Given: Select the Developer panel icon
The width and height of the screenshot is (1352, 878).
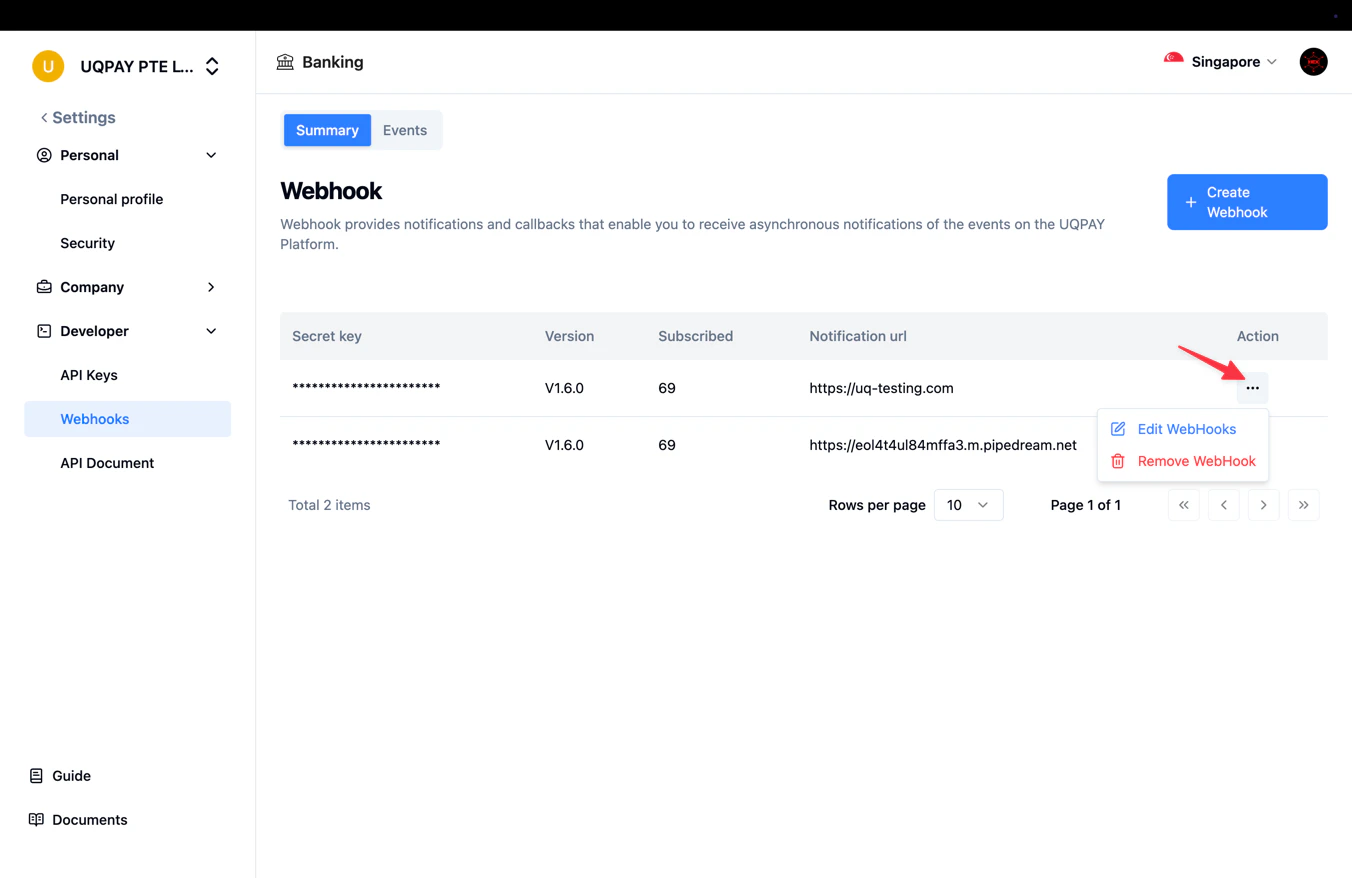Looking at the screenshot, I should pyautogui.click(x=43, y=331).
